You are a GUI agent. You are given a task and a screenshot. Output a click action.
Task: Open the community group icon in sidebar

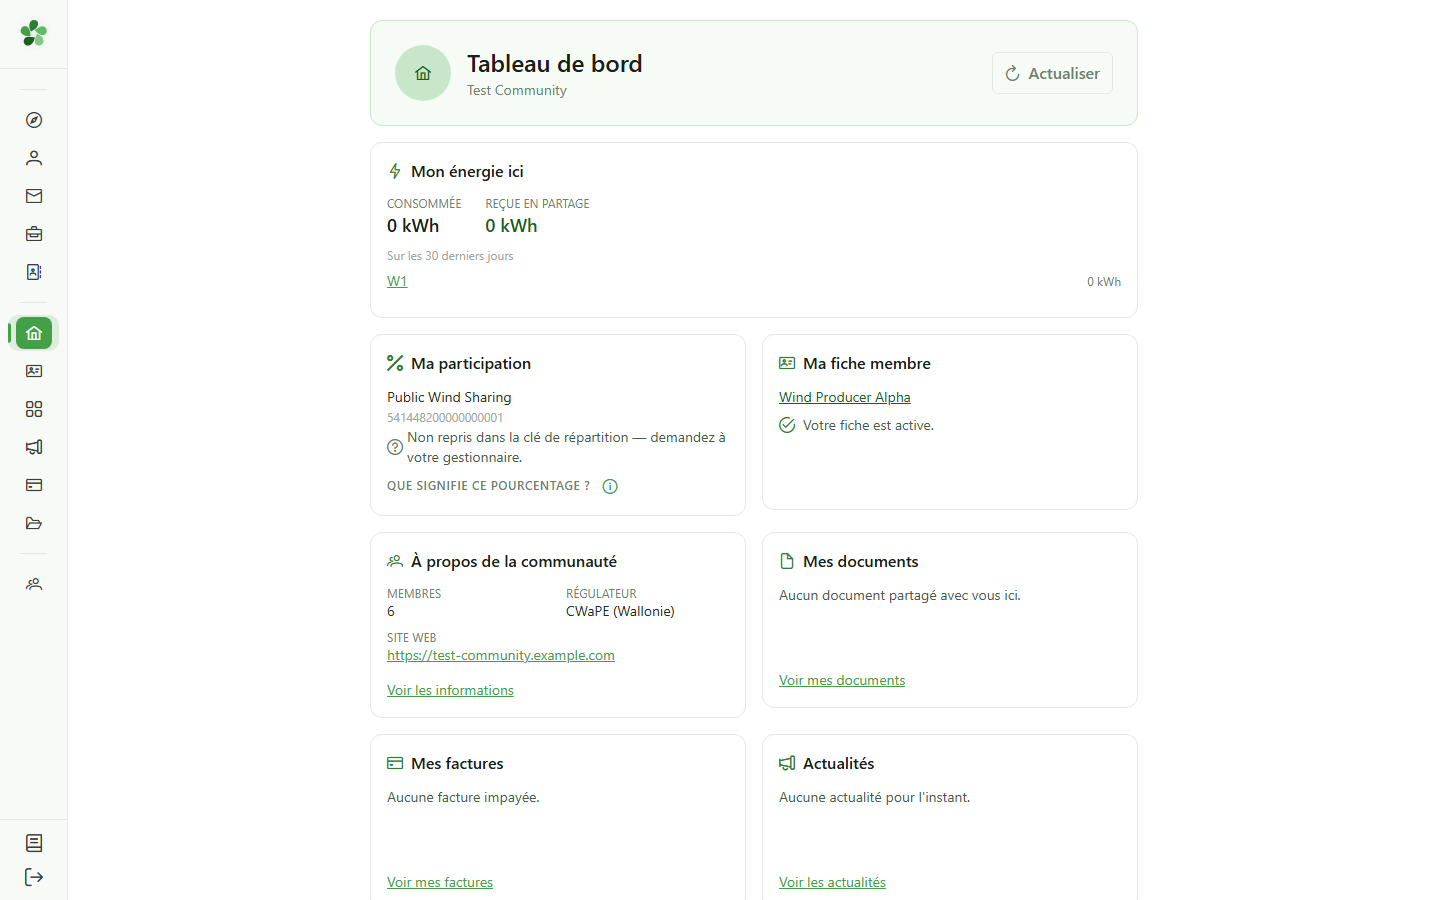click(x=34, y=584)
